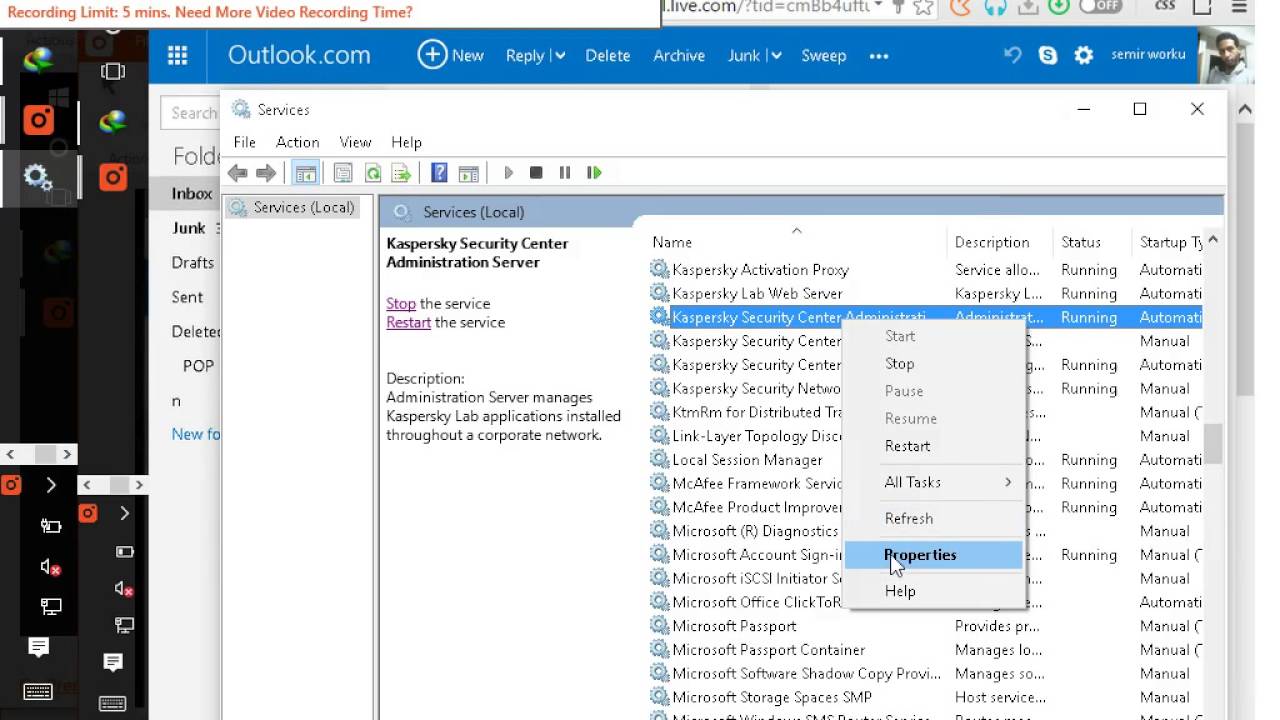Click Archive button in Outlook toolbar
1280x720 pixels.
[679, 56]
